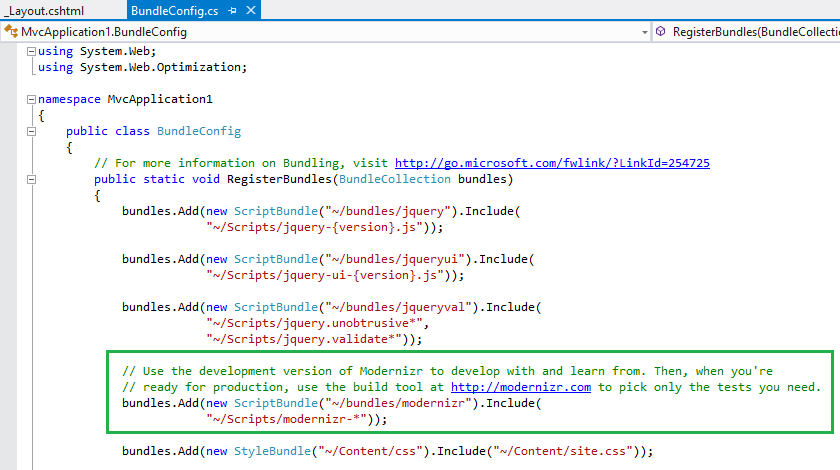Click the BundleConfig class name in code
This screenshot has width=840, height=470.
tap(199, 131)
